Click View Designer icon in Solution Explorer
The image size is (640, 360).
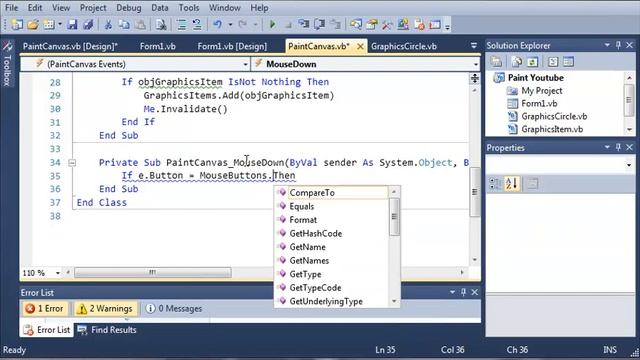[x=568, y=62]
